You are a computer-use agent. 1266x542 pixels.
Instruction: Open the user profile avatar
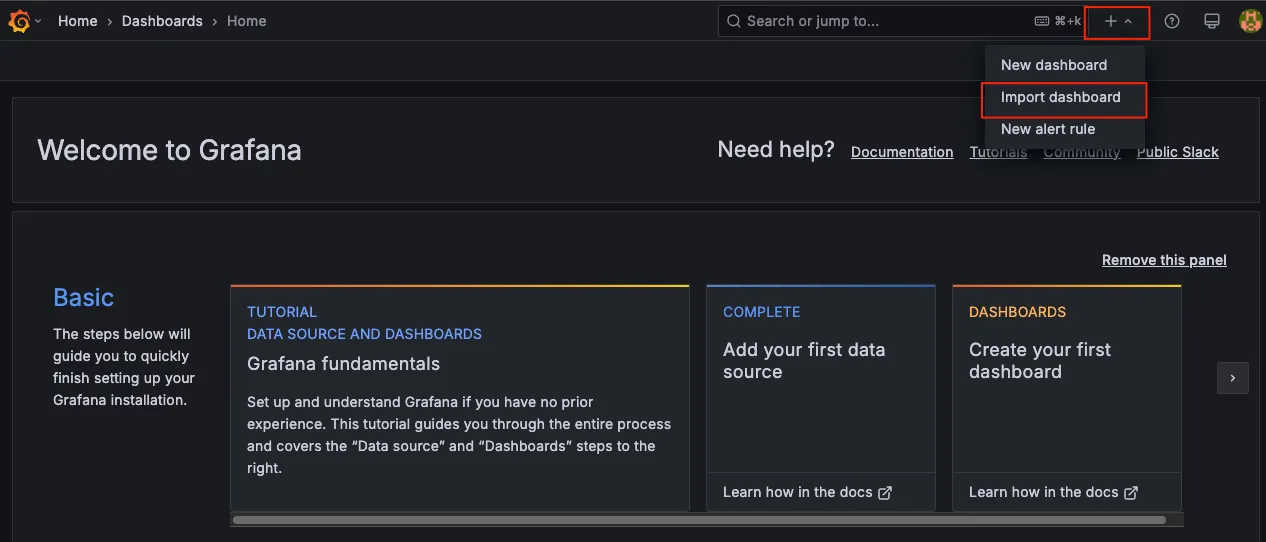pos(1250,21)
